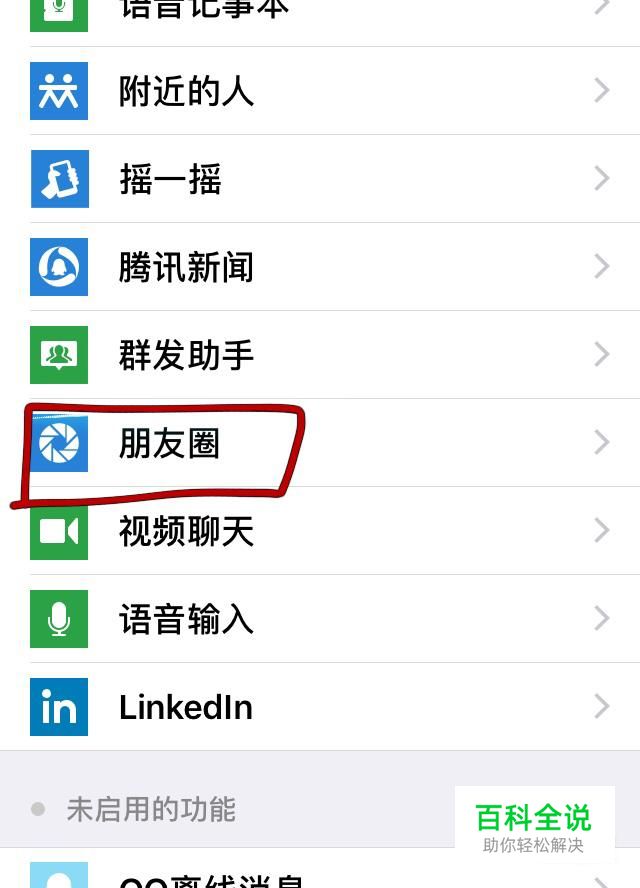Tap the 朋友圈 camera shutter icon

point(59,443)
